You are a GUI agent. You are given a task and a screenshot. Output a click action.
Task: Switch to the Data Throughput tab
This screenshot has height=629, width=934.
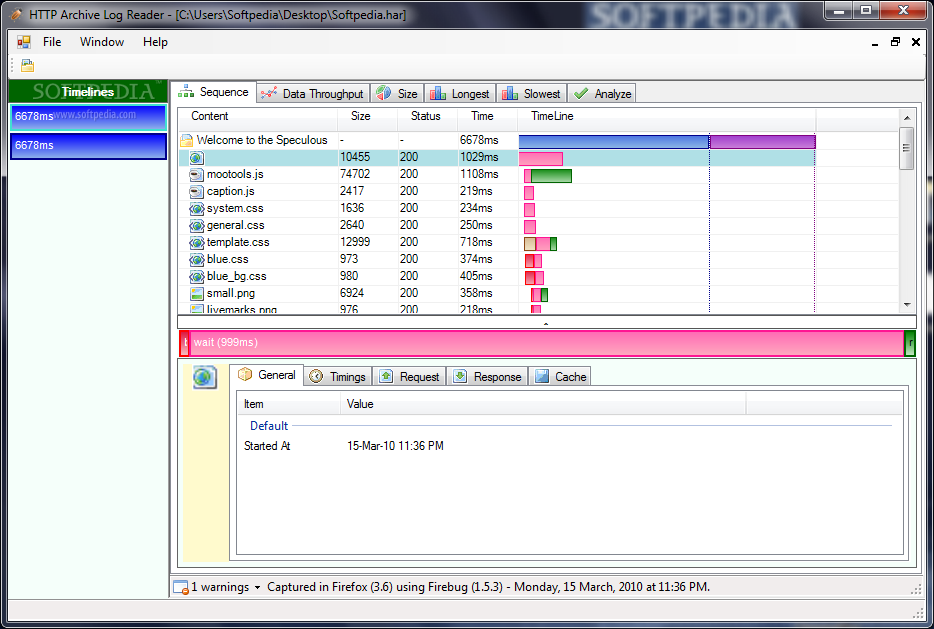(313, 94)
